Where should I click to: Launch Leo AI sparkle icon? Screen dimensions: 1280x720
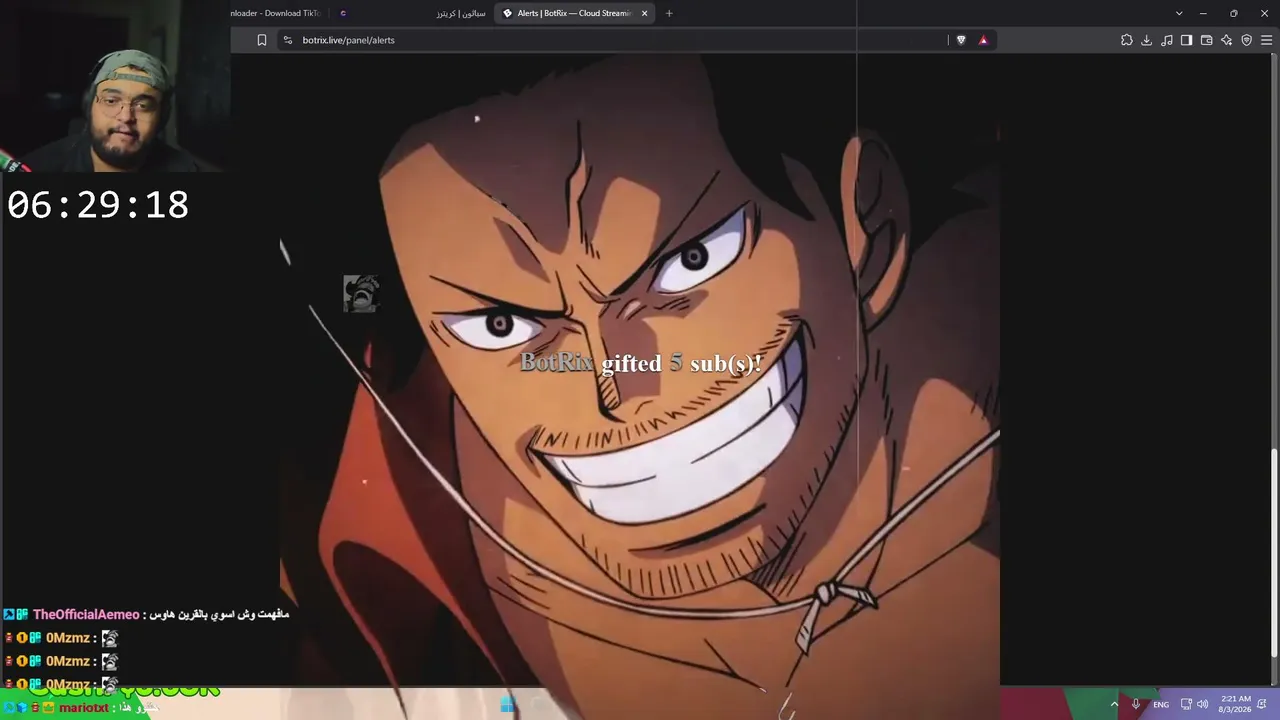coord(1227,40)
